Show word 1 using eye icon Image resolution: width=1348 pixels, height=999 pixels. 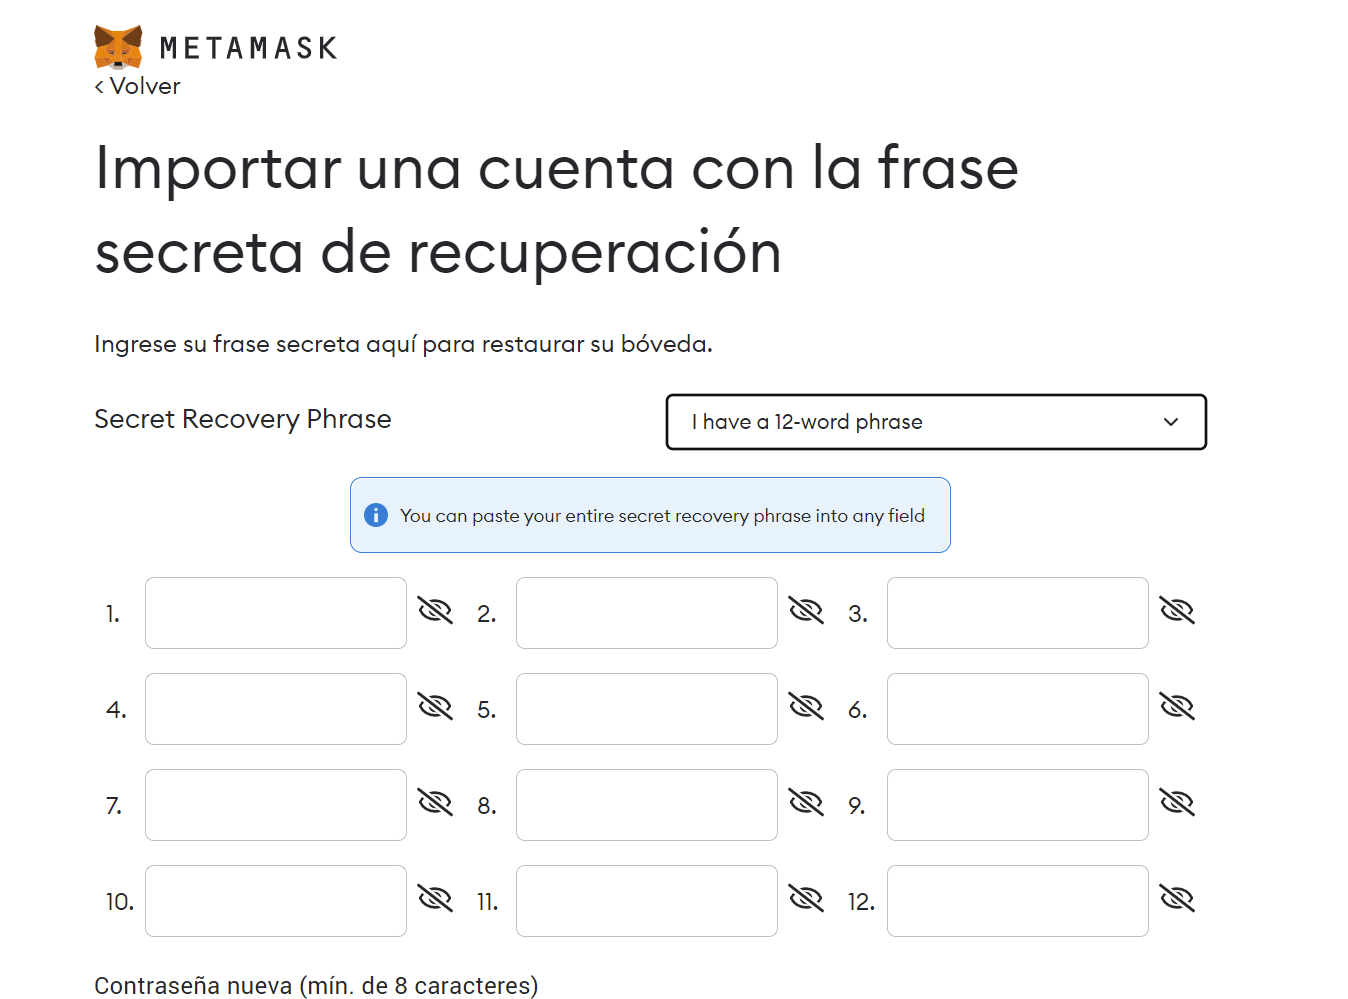click(x=435, y=610)
